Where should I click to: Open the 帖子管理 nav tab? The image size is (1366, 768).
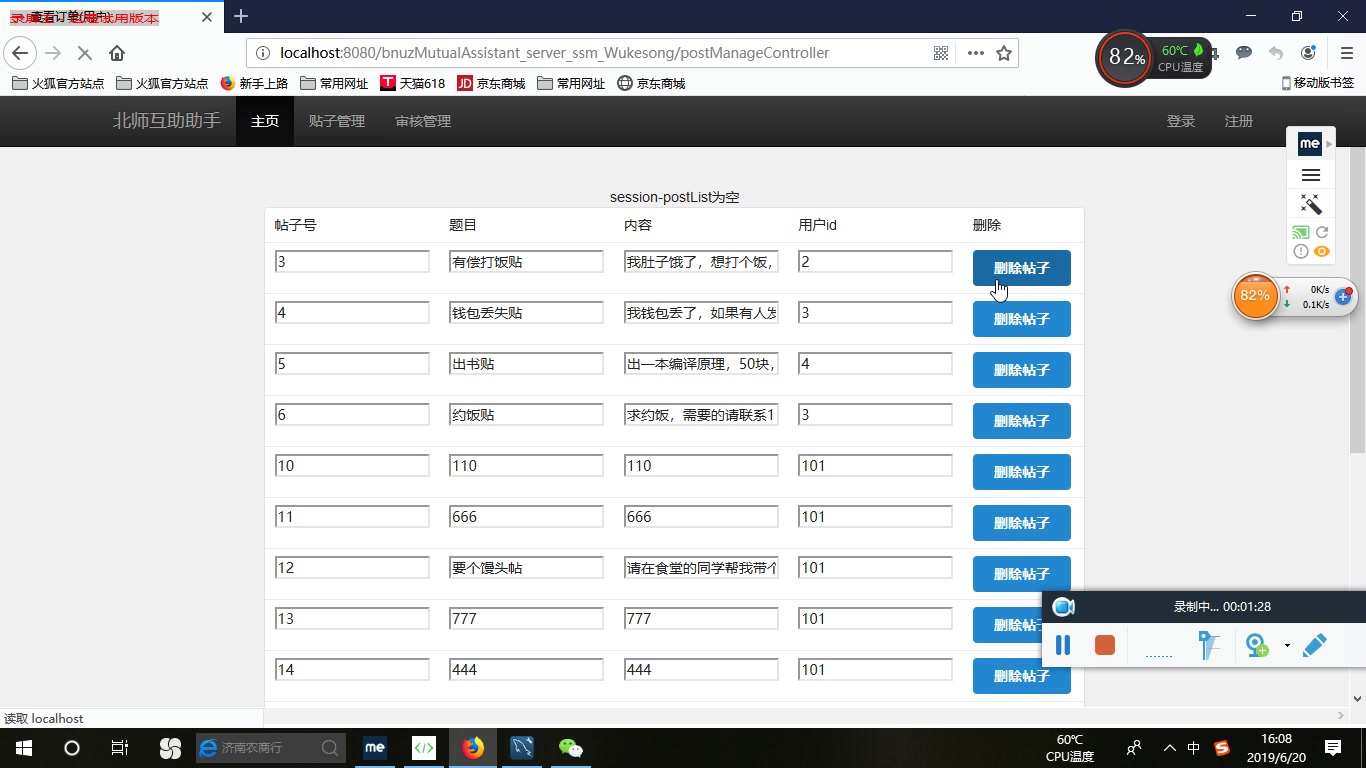coord(337,121)
